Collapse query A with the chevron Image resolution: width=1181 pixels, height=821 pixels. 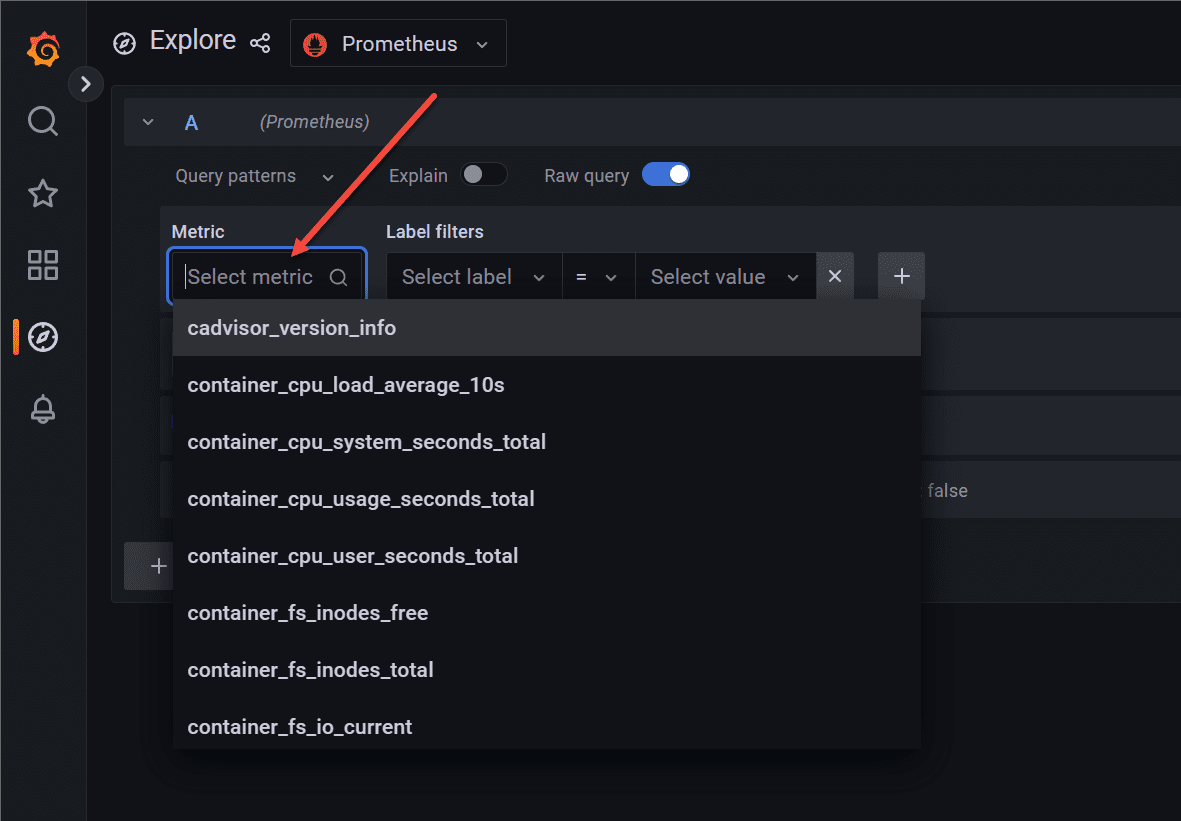point(148,122)
